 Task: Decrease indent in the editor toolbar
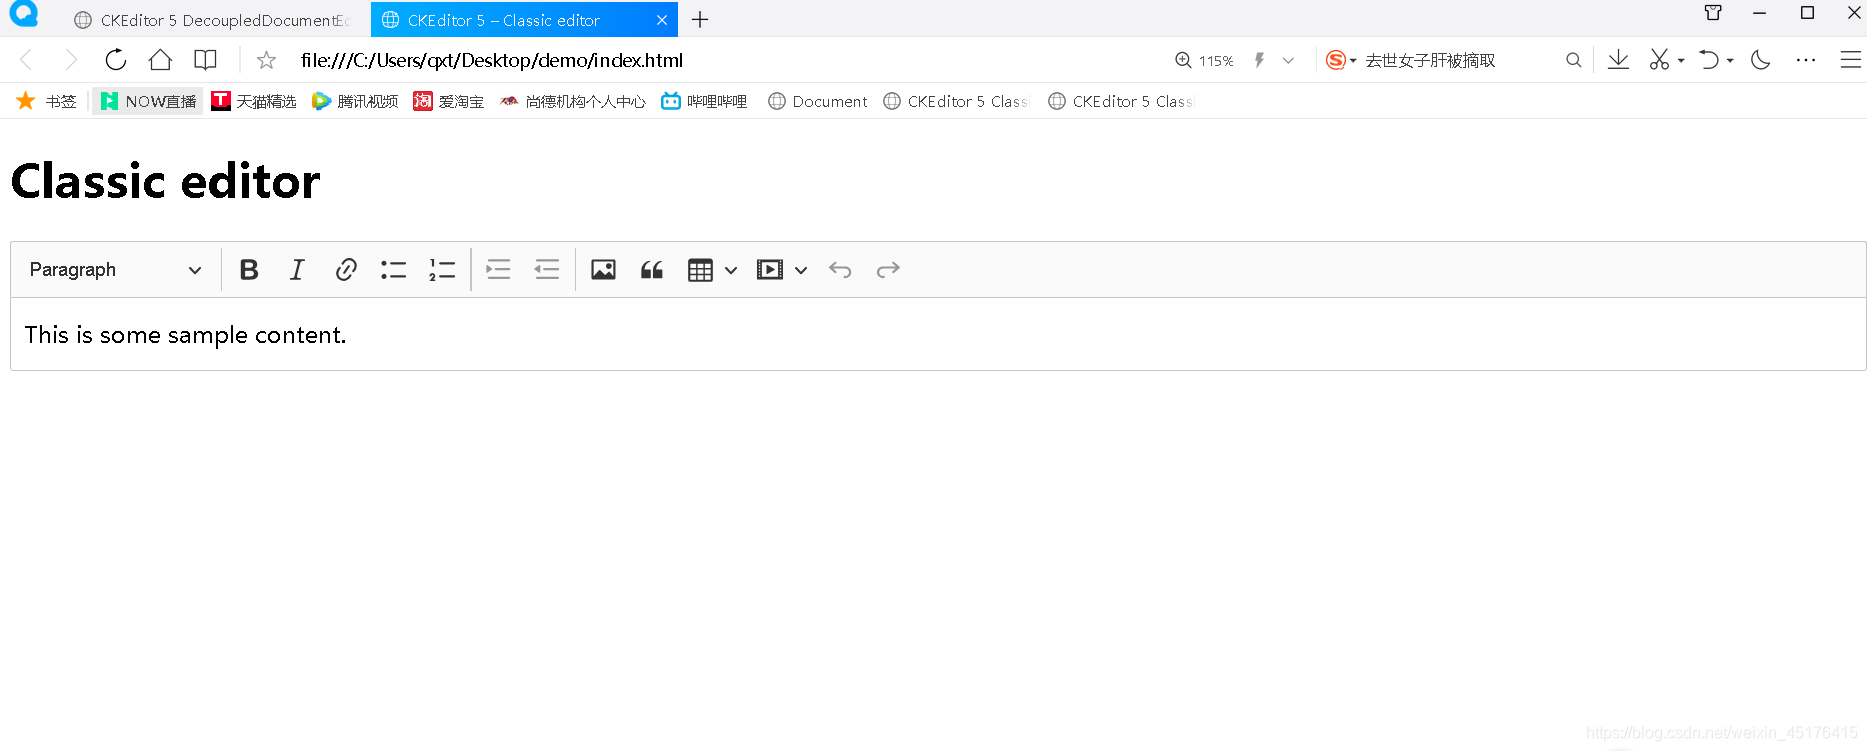(x=547, y=270)
